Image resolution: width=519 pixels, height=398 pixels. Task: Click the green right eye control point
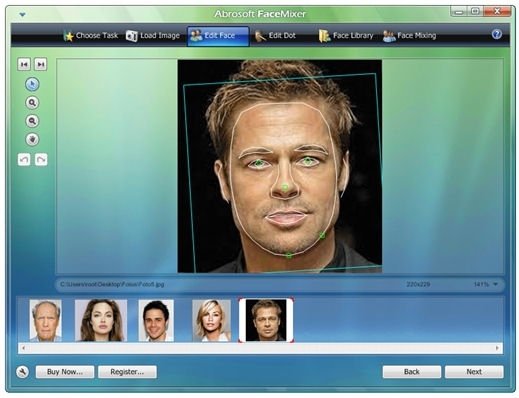308,161
